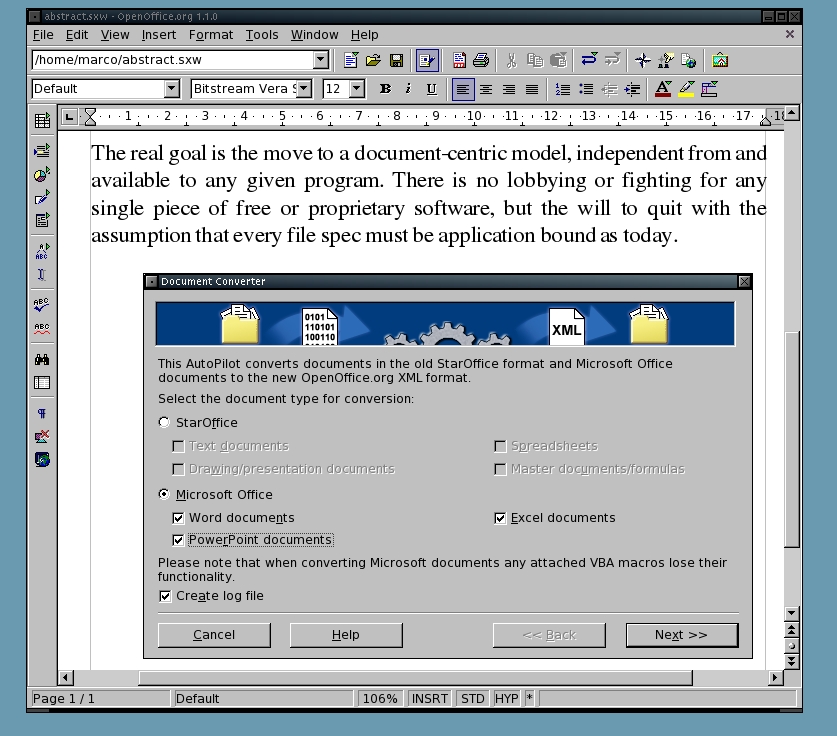Open the Format menu

coord(210,35)
